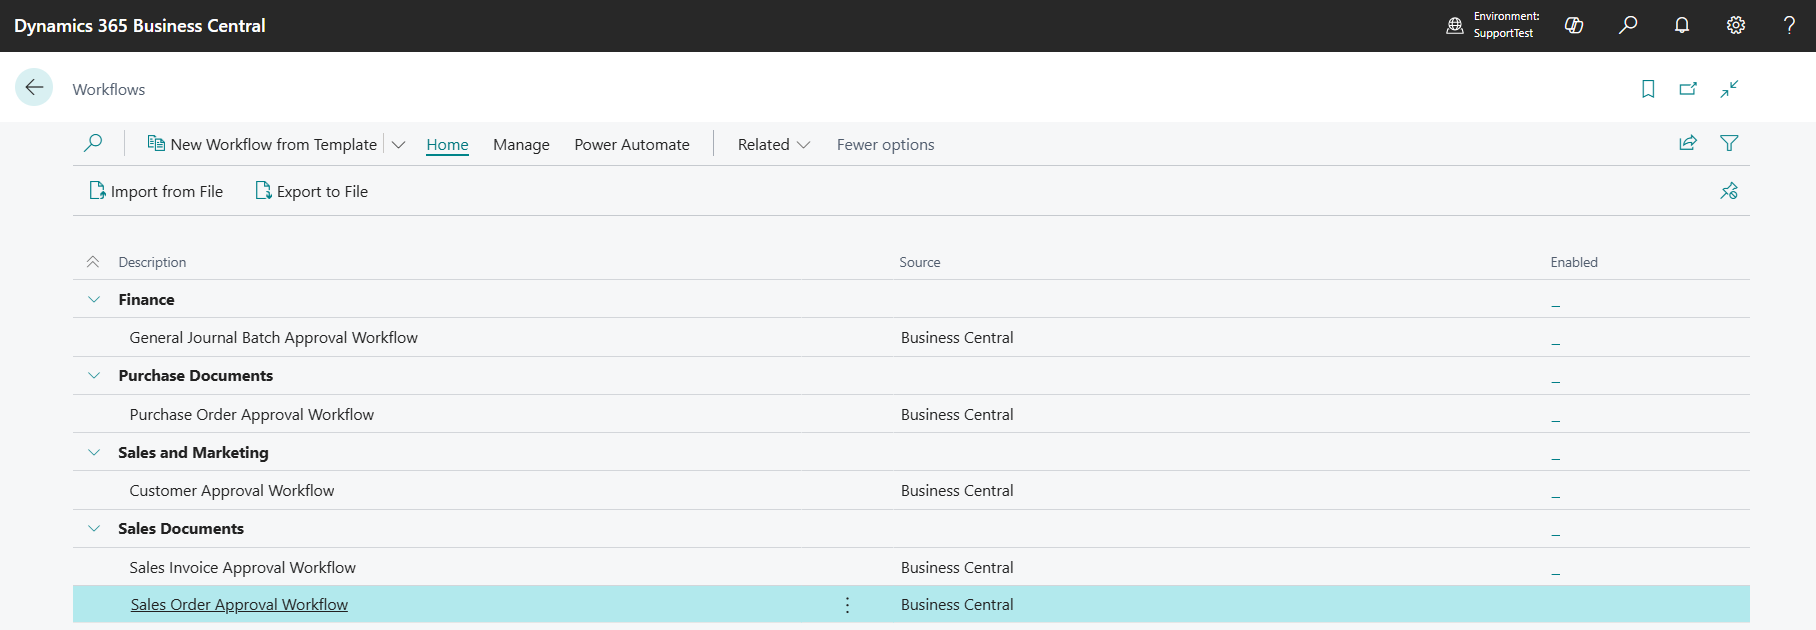Expand the Related menu
The image size is (1816, 630).
point(773,145)
